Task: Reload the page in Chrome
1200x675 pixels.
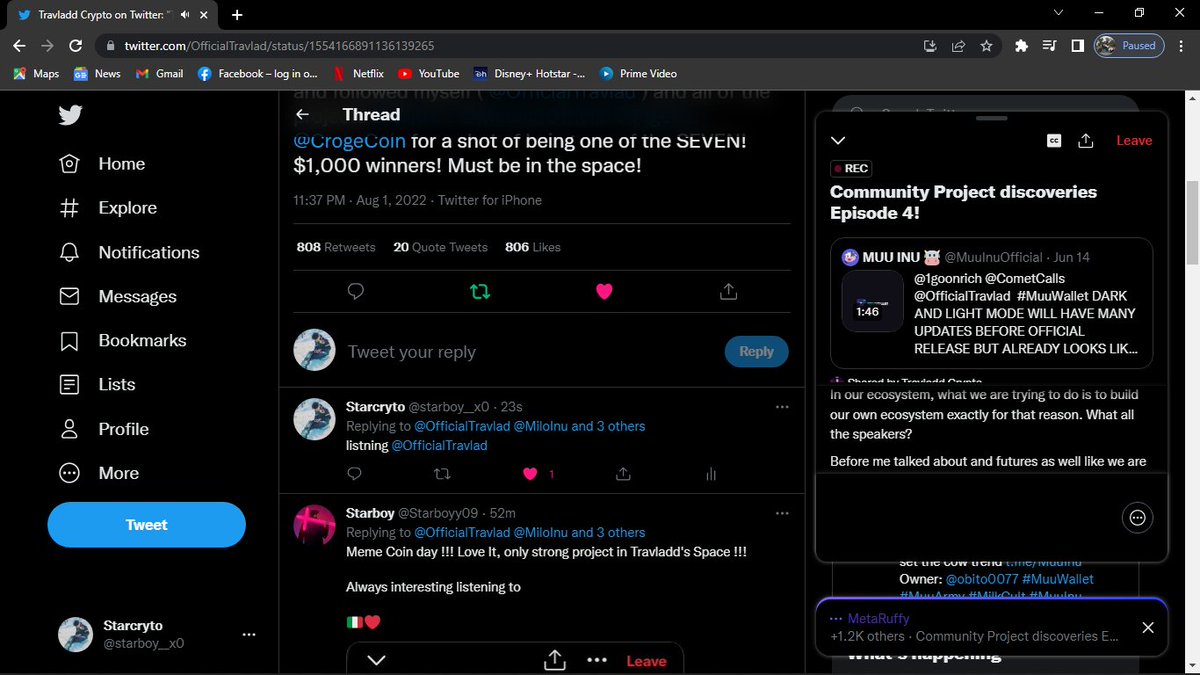Action: tap(75, 46)
